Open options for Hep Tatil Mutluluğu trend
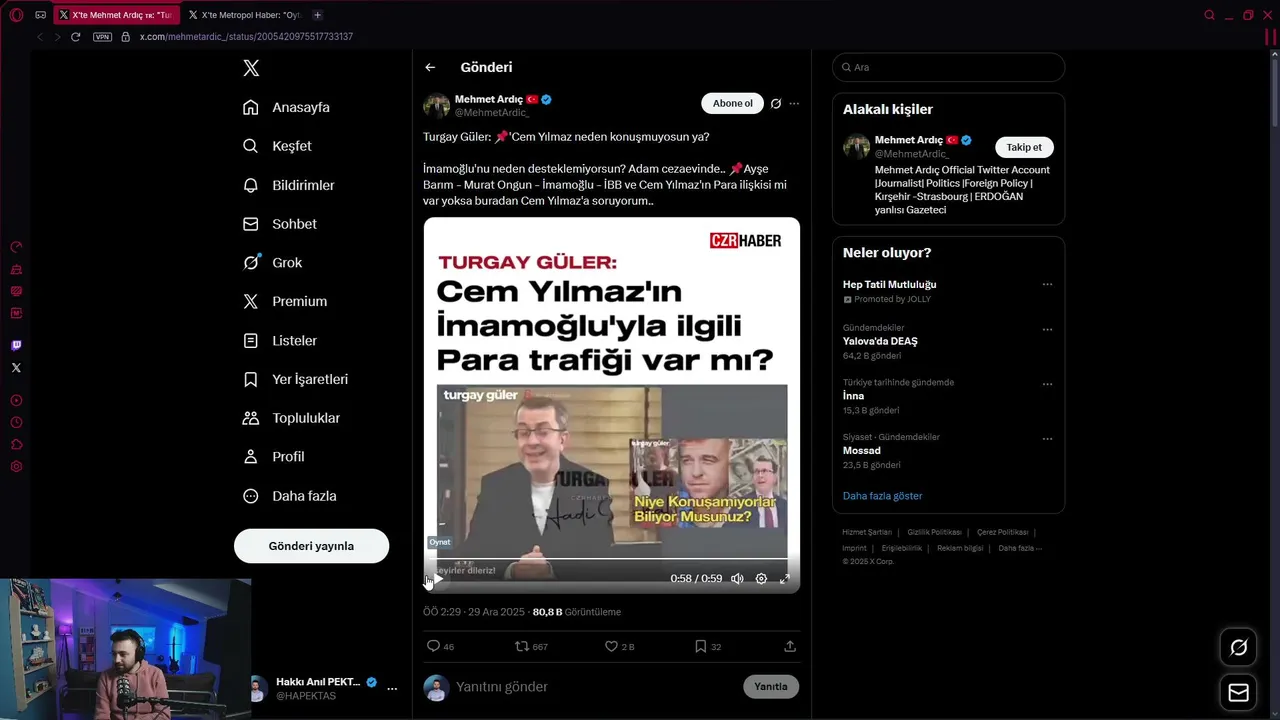Image resolution: width=1280 pixels, height=720 pixels. pos(1047,284)
